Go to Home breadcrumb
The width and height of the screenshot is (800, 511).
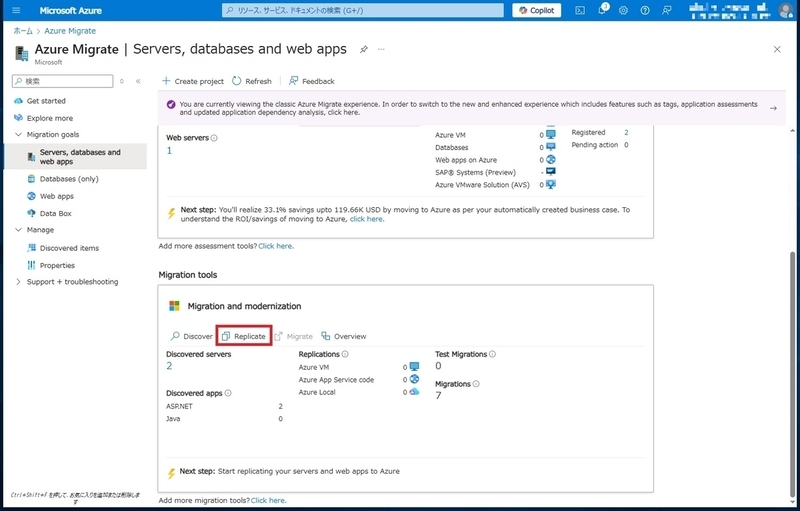[x=23, y=31]
